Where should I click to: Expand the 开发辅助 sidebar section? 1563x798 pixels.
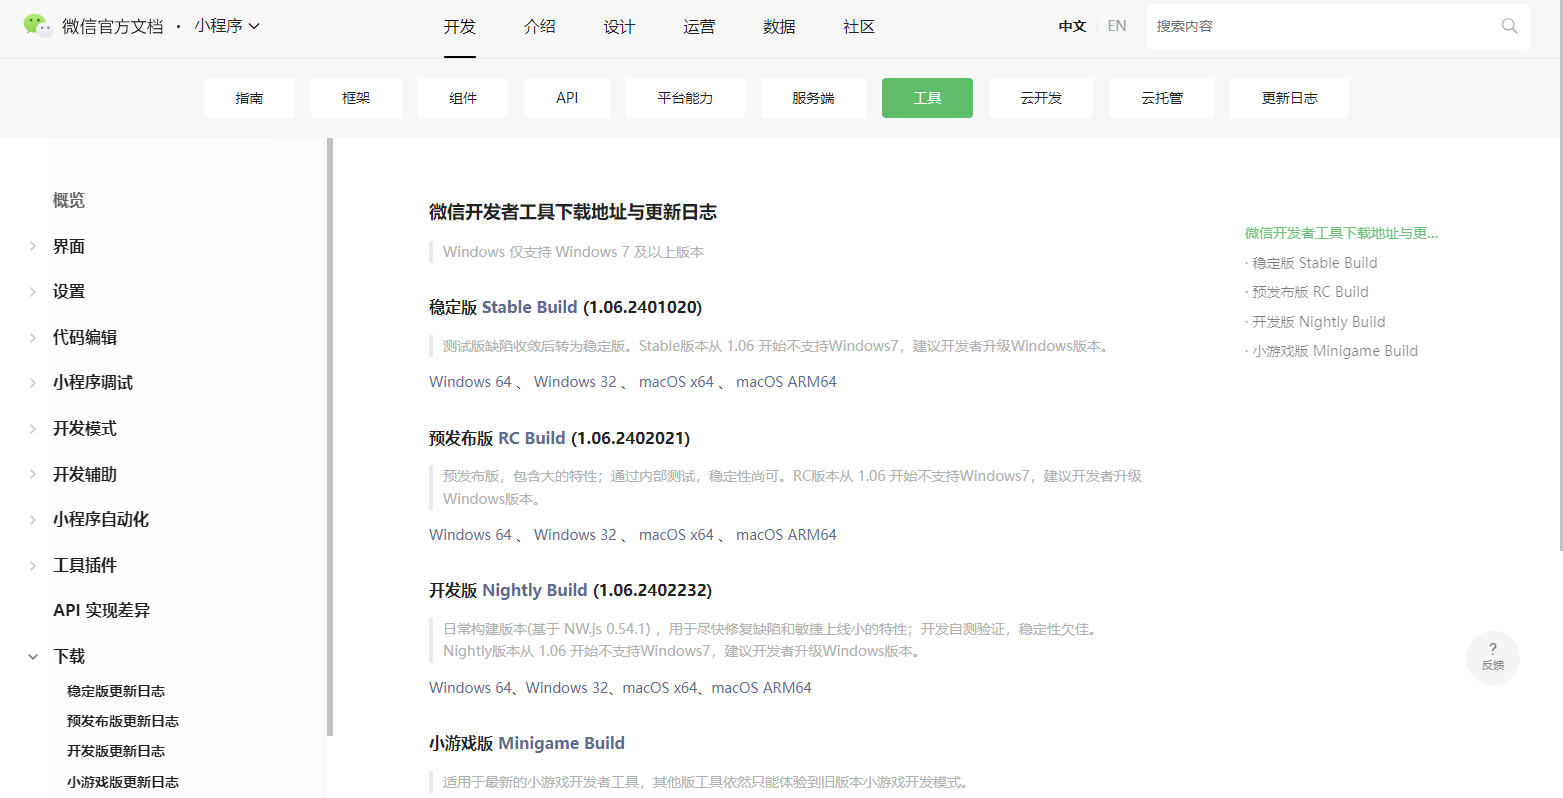tap(33, 474)
